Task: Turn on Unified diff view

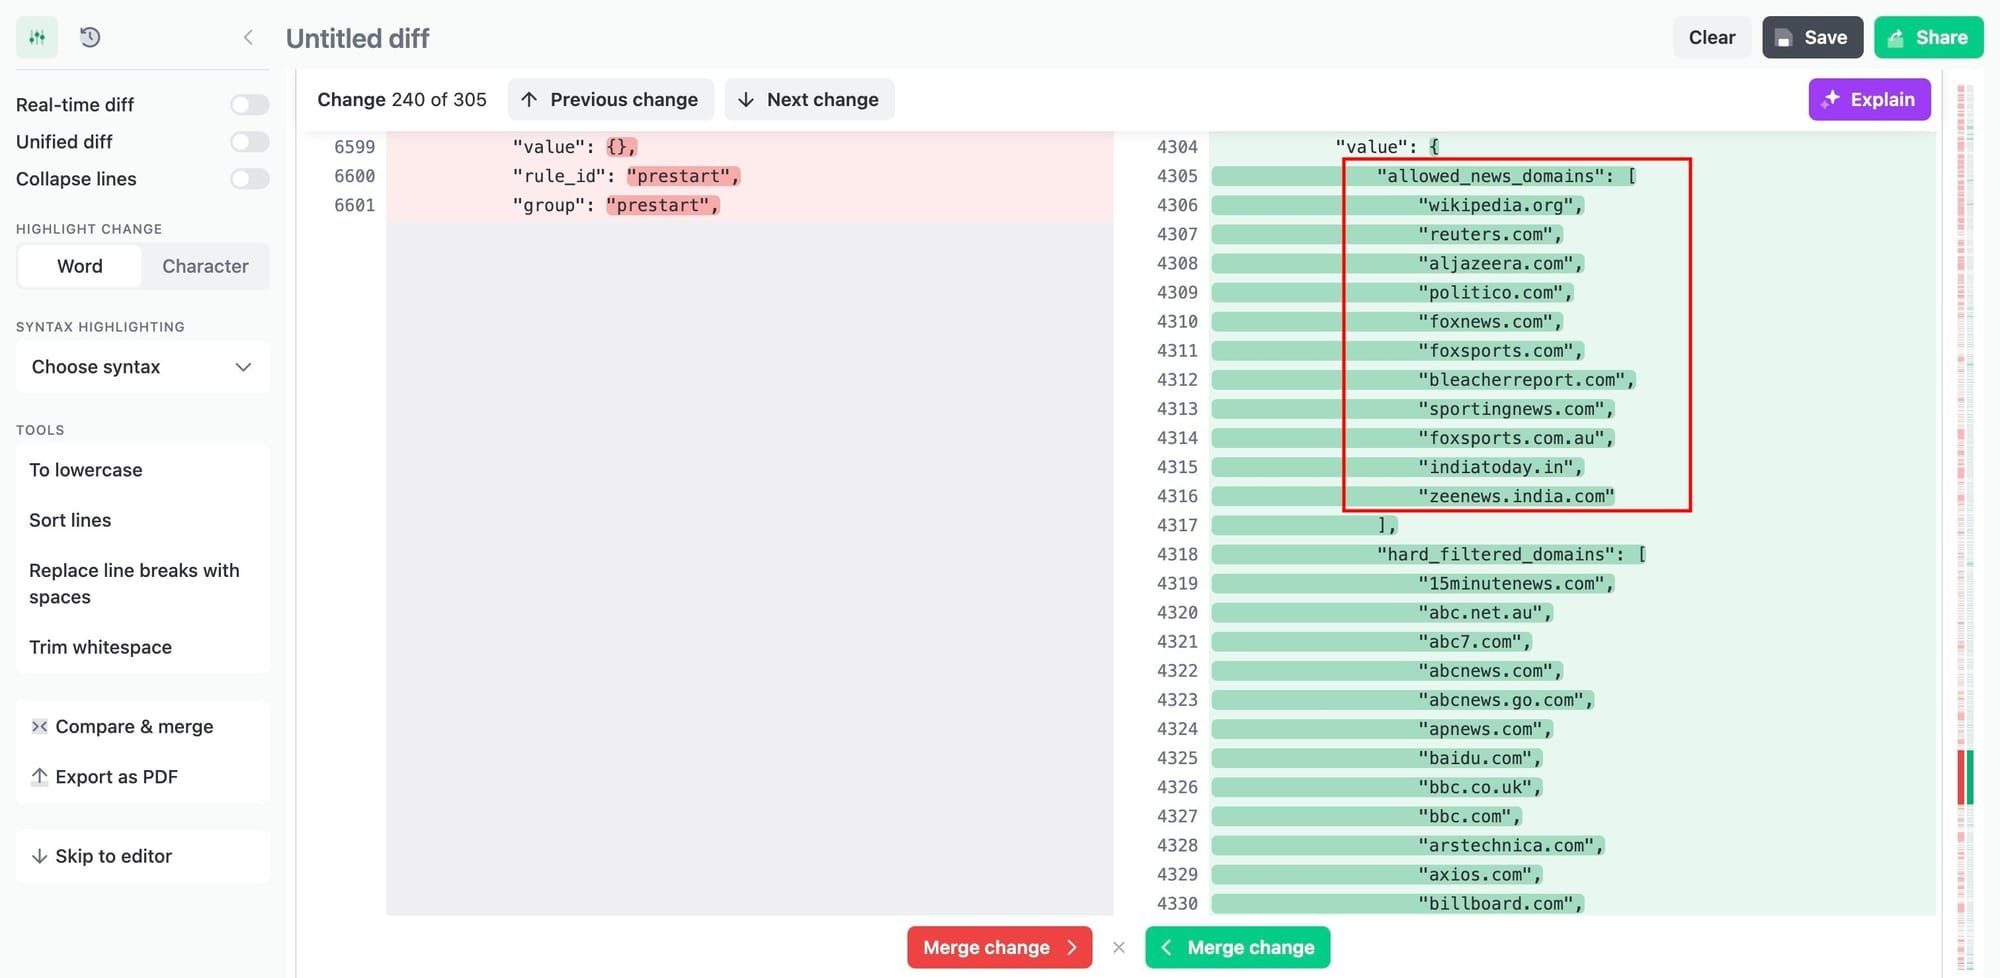Action: pos(249,141)
